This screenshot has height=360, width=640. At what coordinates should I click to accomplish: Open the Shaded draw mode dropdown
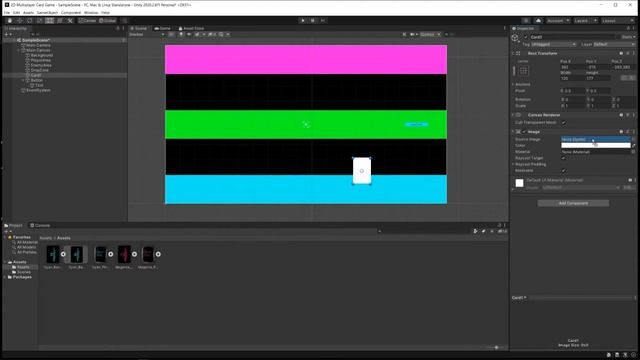tap(147, 34)
